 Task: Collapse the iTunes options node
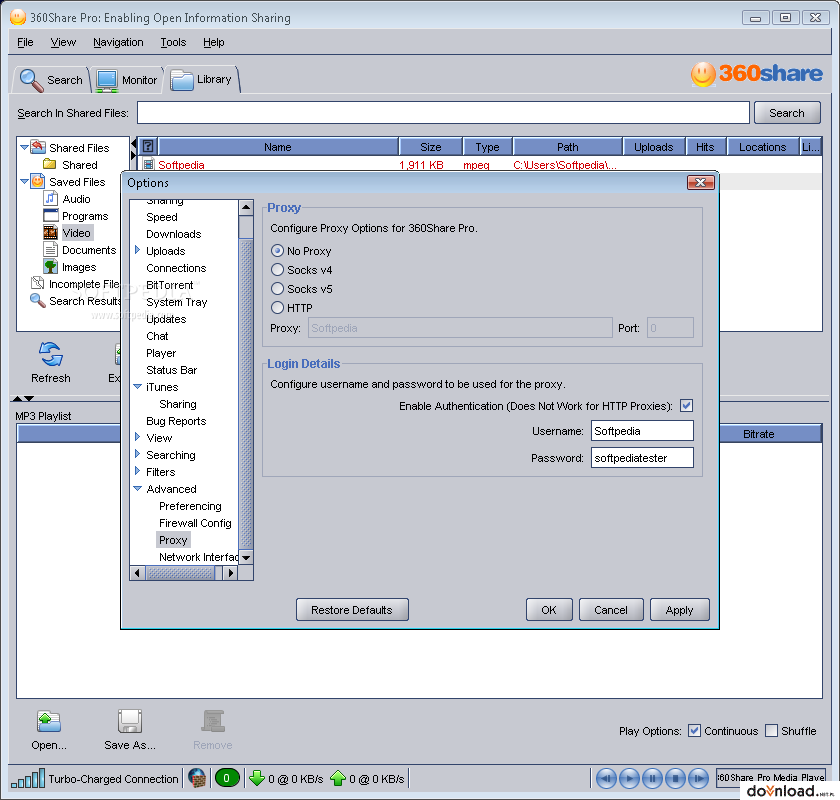137,386
